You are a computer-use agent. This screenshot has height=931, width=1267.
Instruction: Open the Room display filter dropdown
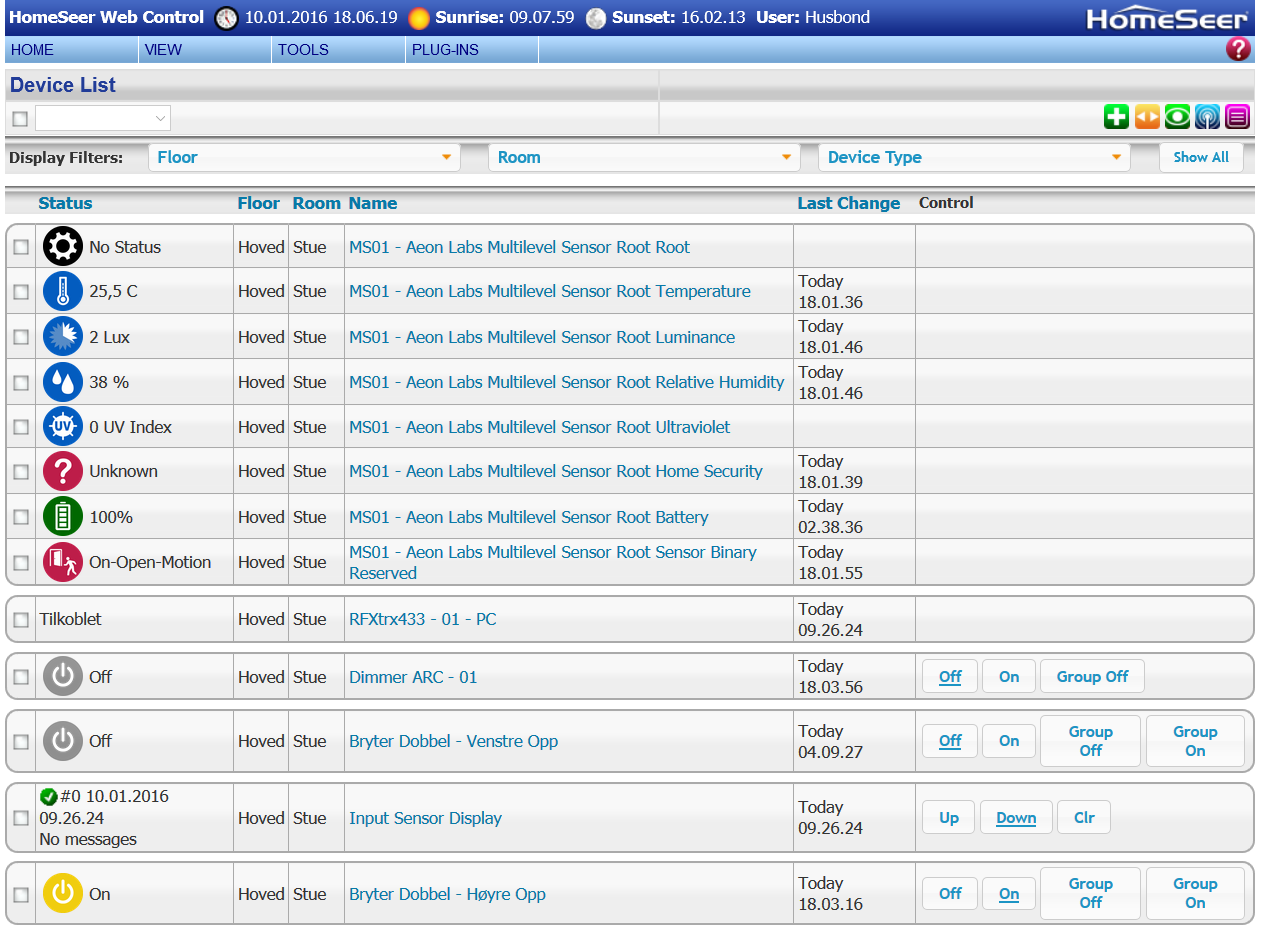(x=644, y=157)
